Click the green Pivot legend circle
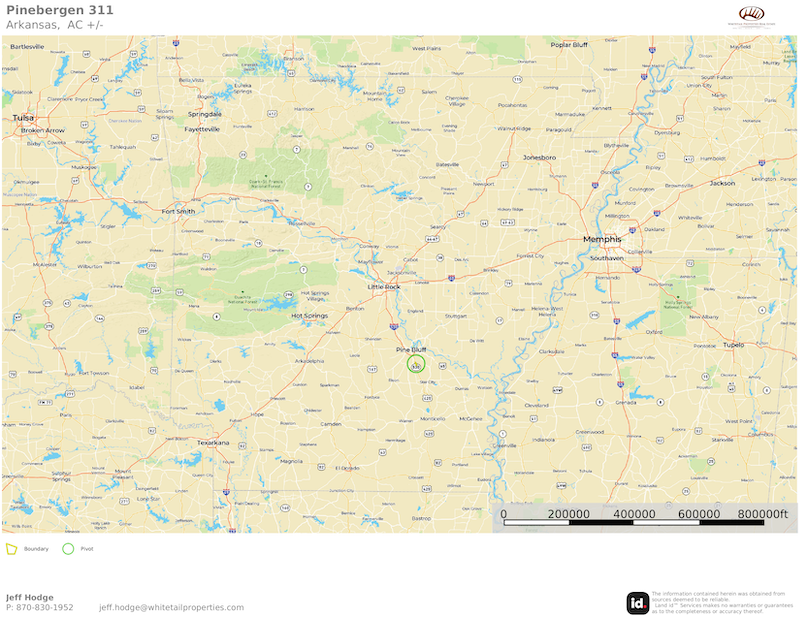The width and height of the screenshot is (800, 618). click(68, 549)
